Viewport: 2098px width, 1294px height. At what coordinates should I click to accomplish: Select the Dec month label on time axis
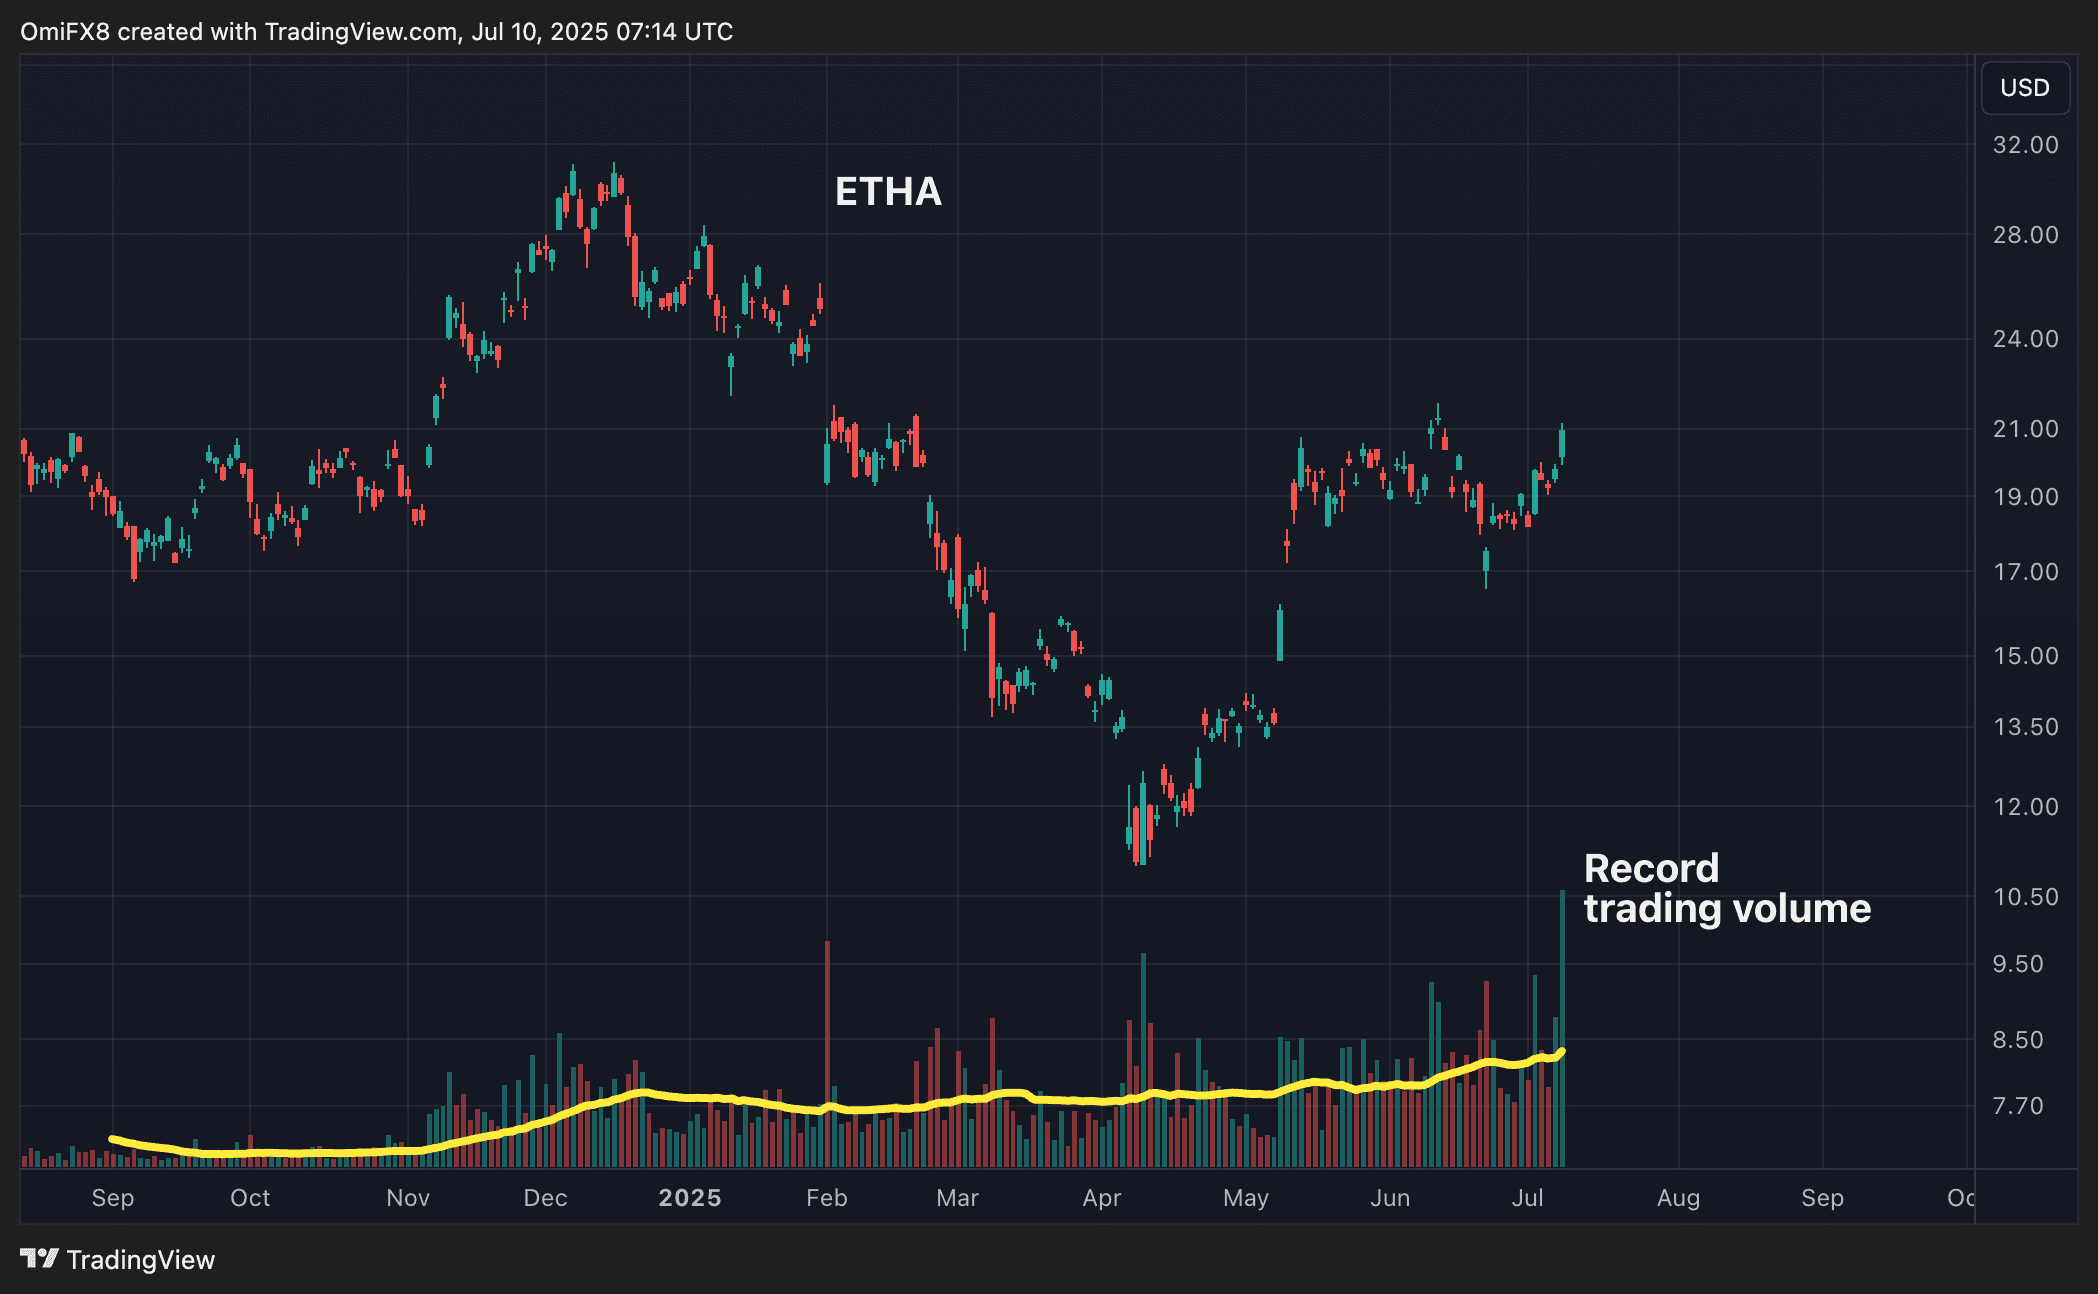(x=545, y=1197)
